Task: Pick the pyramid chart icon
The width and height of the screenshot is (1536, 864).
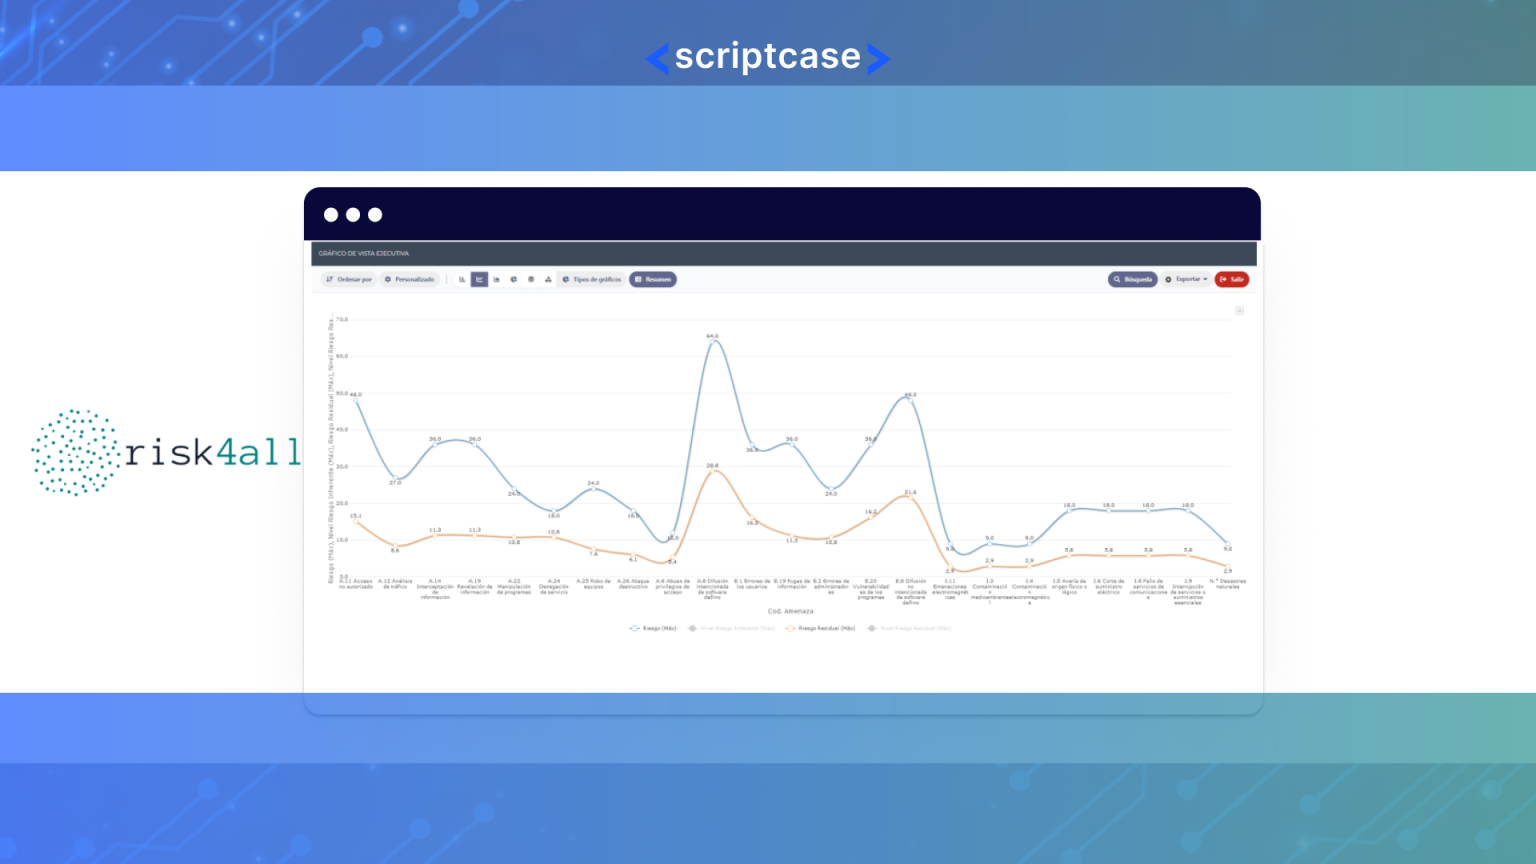Action: 548,280
